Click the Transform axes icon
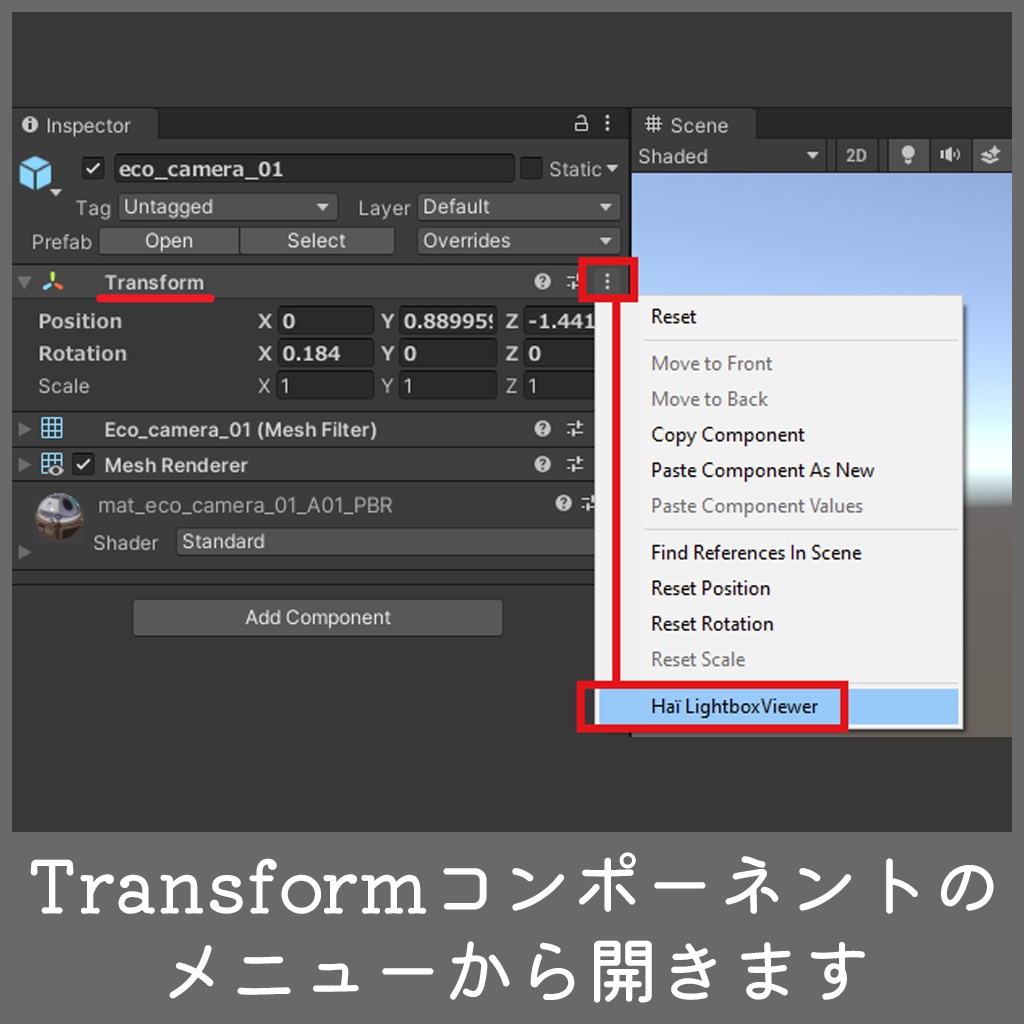 53,281
